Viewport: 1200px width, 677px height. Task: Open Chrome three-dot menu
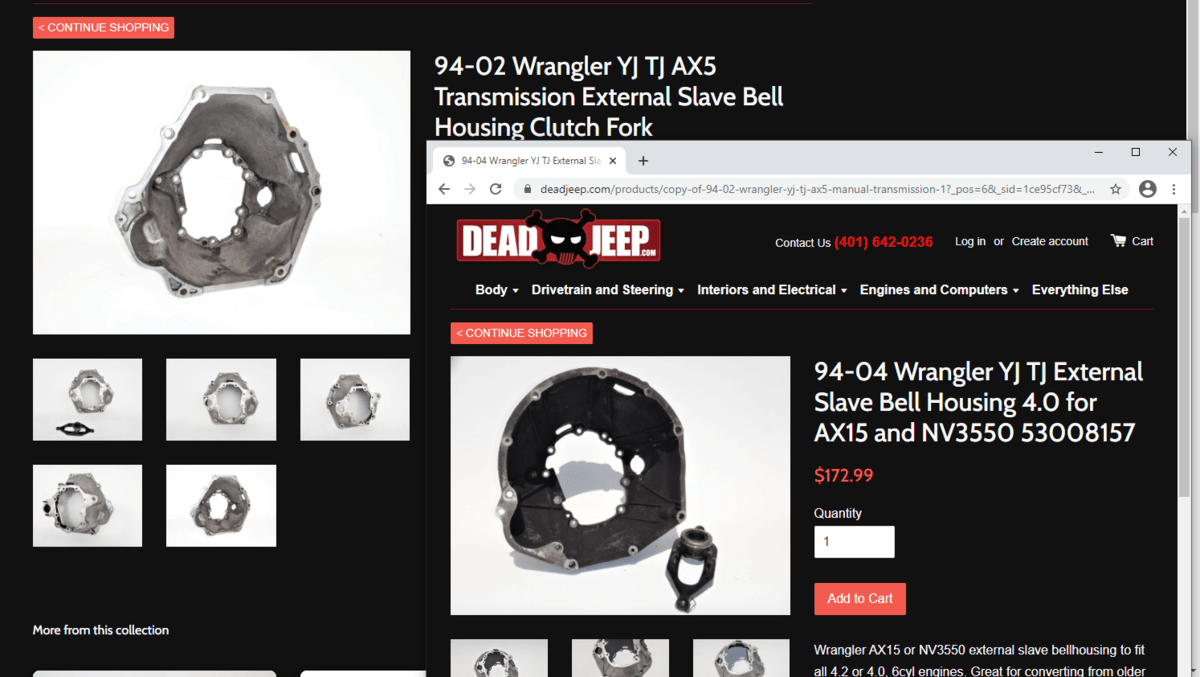(1174, 189)
